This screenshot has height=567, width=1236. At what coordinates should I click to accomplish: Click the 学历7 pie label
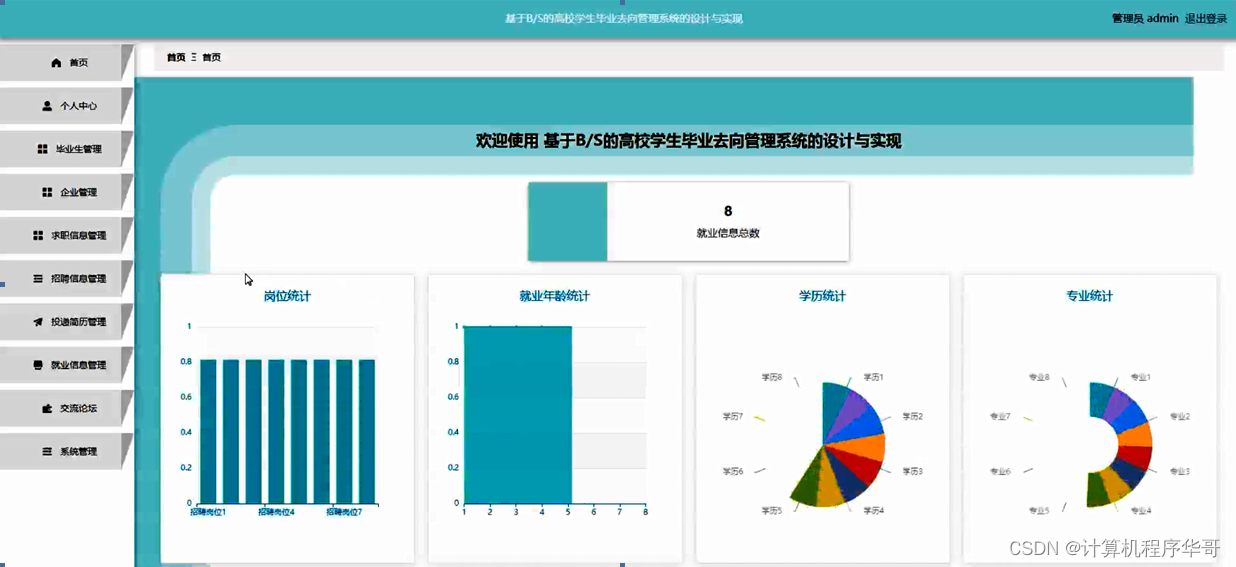(733, 416)
